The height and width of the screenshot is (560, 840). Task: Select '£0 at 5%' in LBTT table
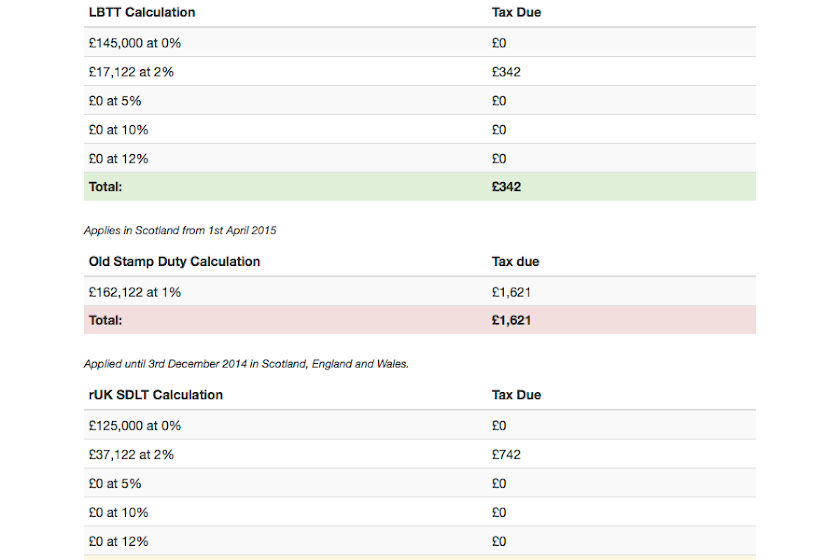click(115, 101)
